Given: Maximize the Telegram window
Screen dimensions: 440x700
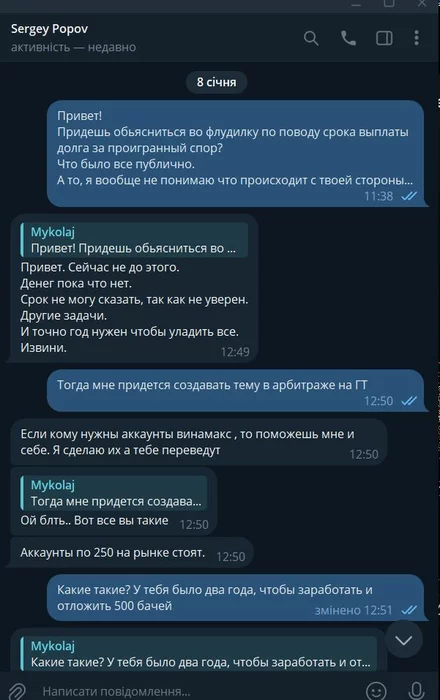Looking at the screenshot, I should [389, 4].
